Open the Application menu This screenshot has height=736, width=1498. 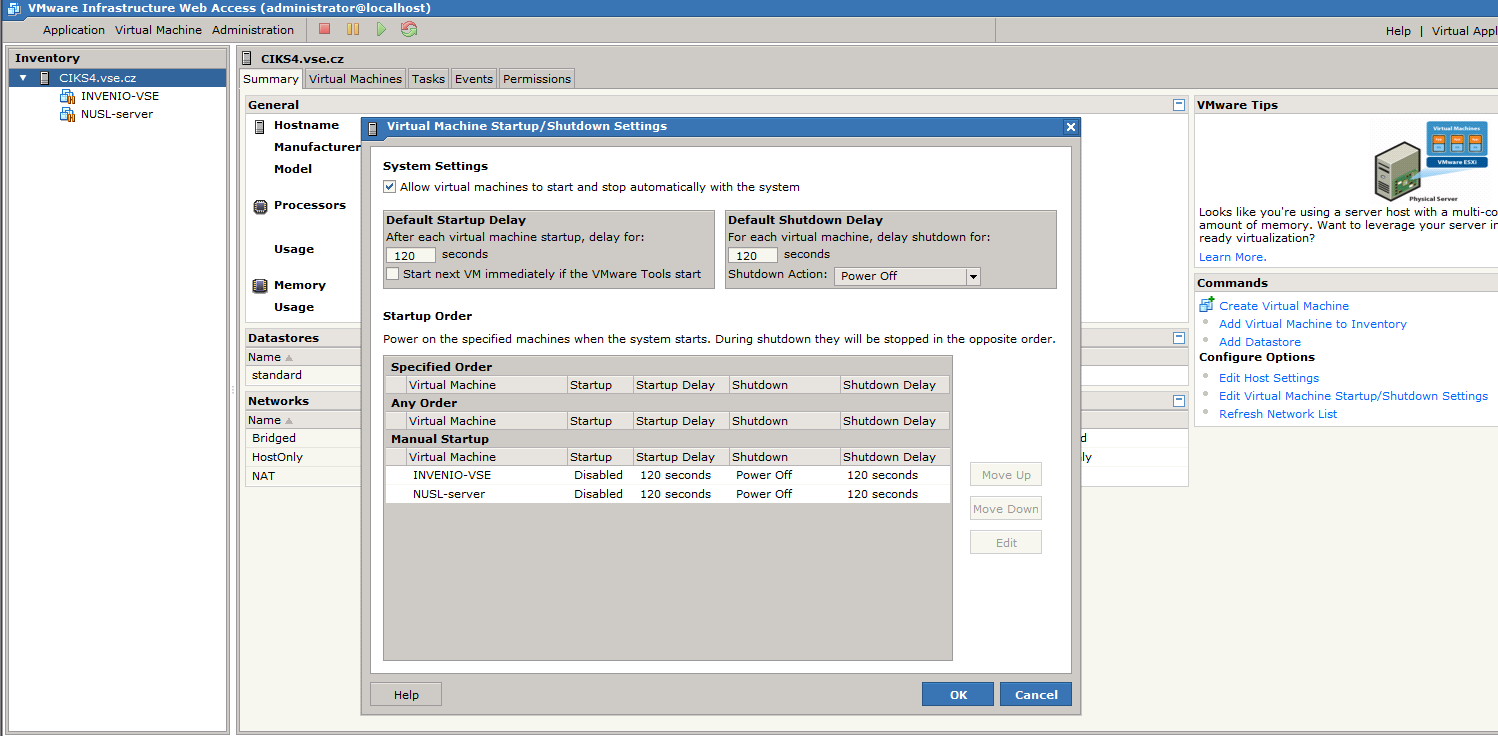pos(74,30)
